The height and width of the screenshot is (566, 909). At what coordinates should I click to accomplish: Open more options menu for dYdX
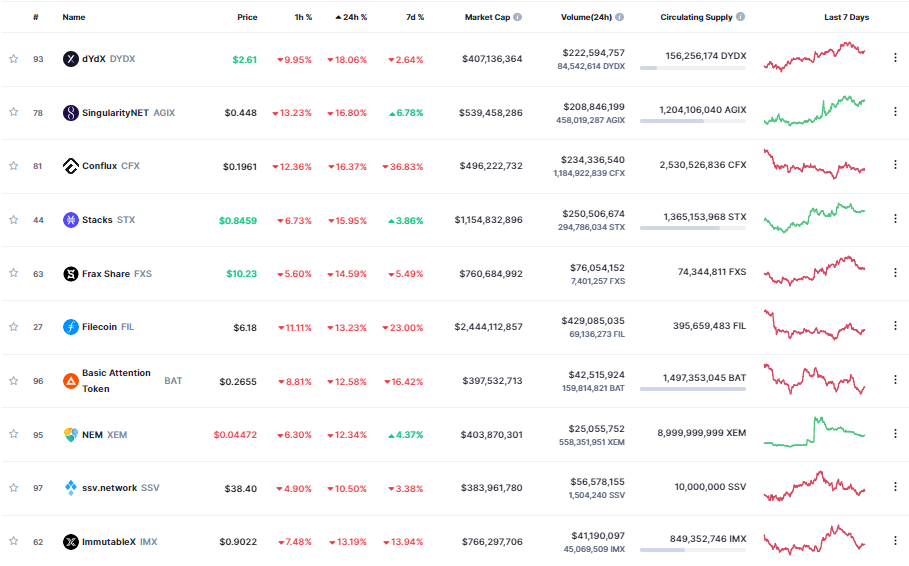tap(895, 57)
